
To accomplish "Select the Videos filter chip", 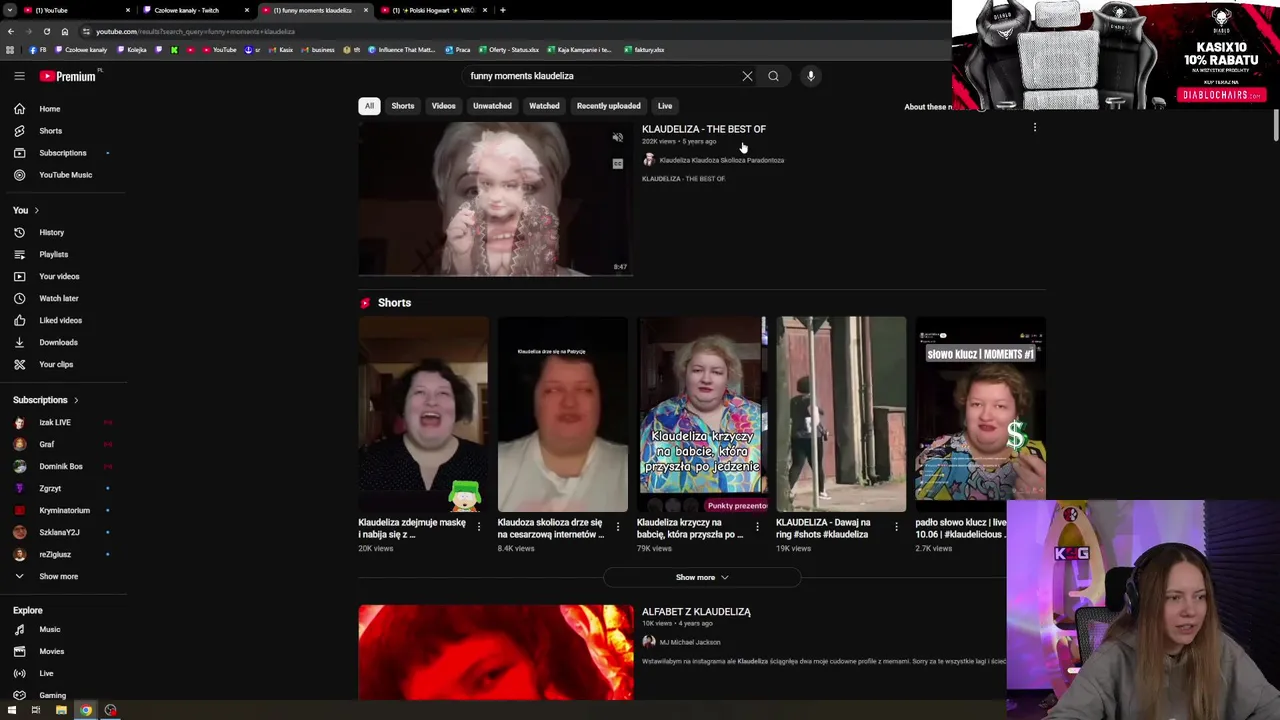I will pos(443,106).
